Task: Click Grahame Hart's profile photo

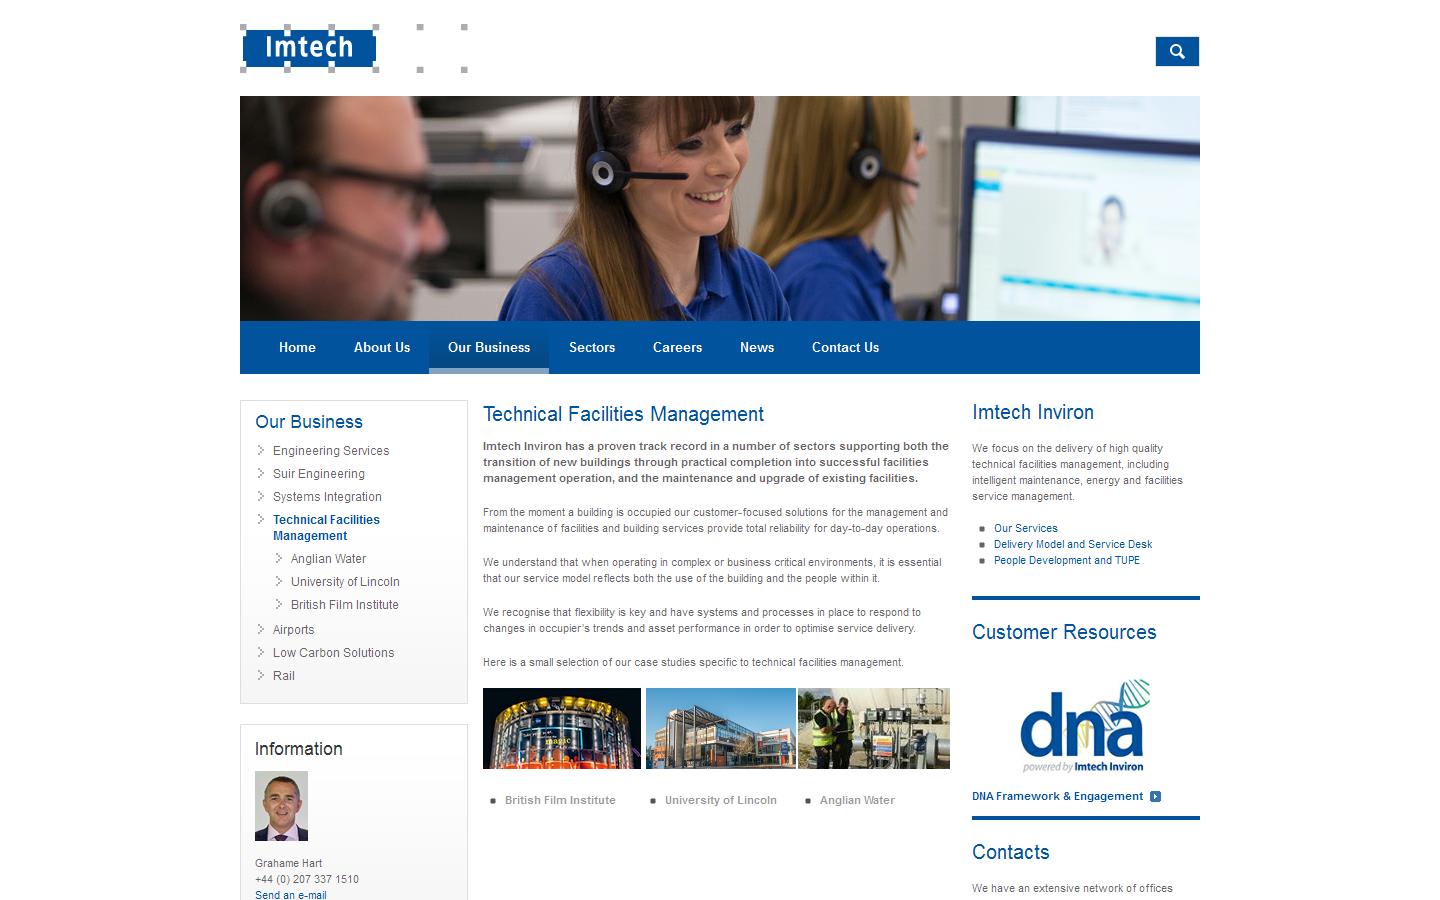Action: pyautogui.click(x=281, y=806)
